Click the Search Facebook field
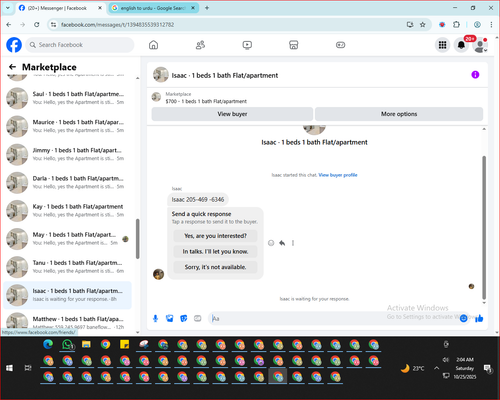This screenshot has height=400, width=500. [80, 45]
